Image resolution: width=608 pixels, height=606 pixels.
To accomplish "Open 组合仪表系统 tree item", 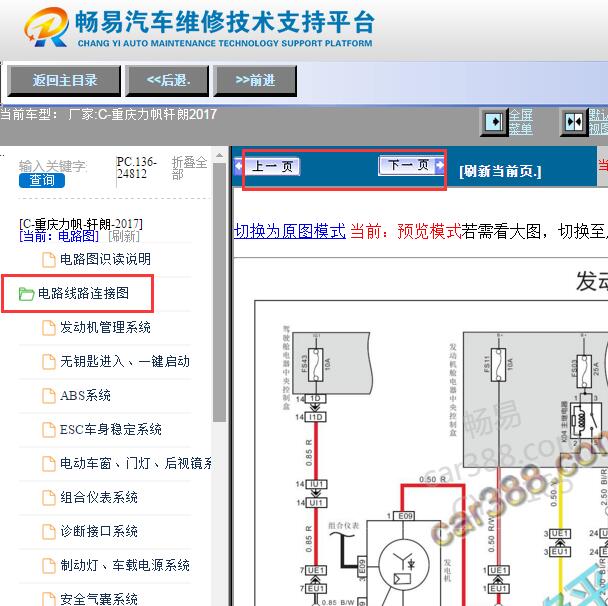I will [x=99, y=497].
